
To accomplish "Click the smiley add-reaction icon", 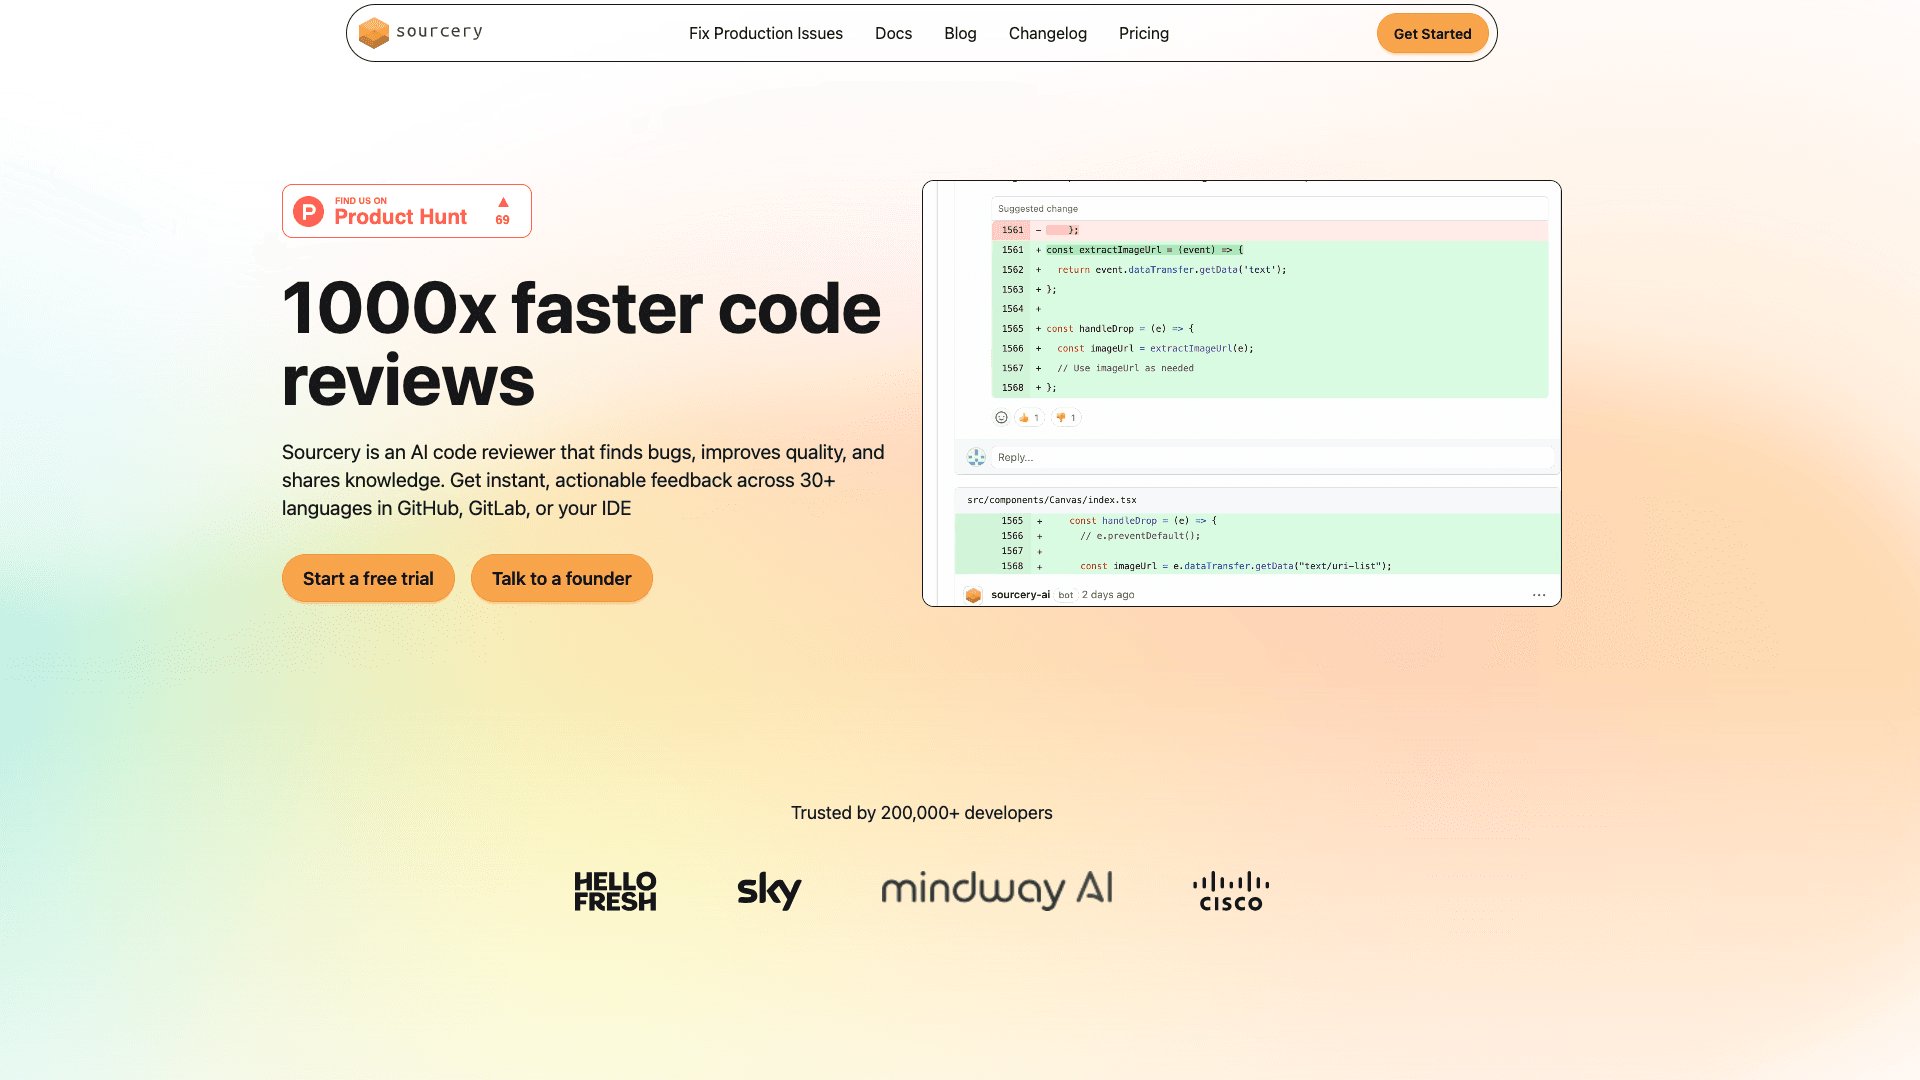I will [1001, 418].
